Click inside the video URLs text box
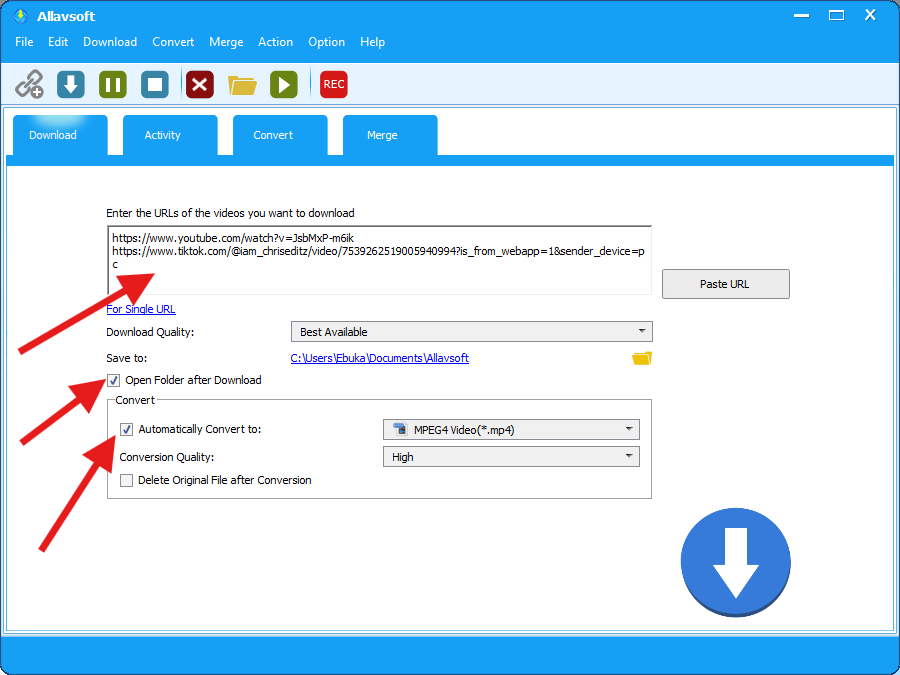This screenshot has height=675, width=900. 379,260
